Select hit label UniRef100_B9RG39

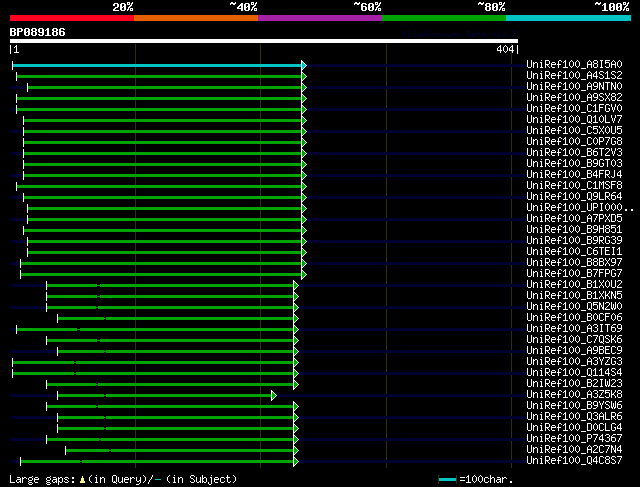coord(574,240)
